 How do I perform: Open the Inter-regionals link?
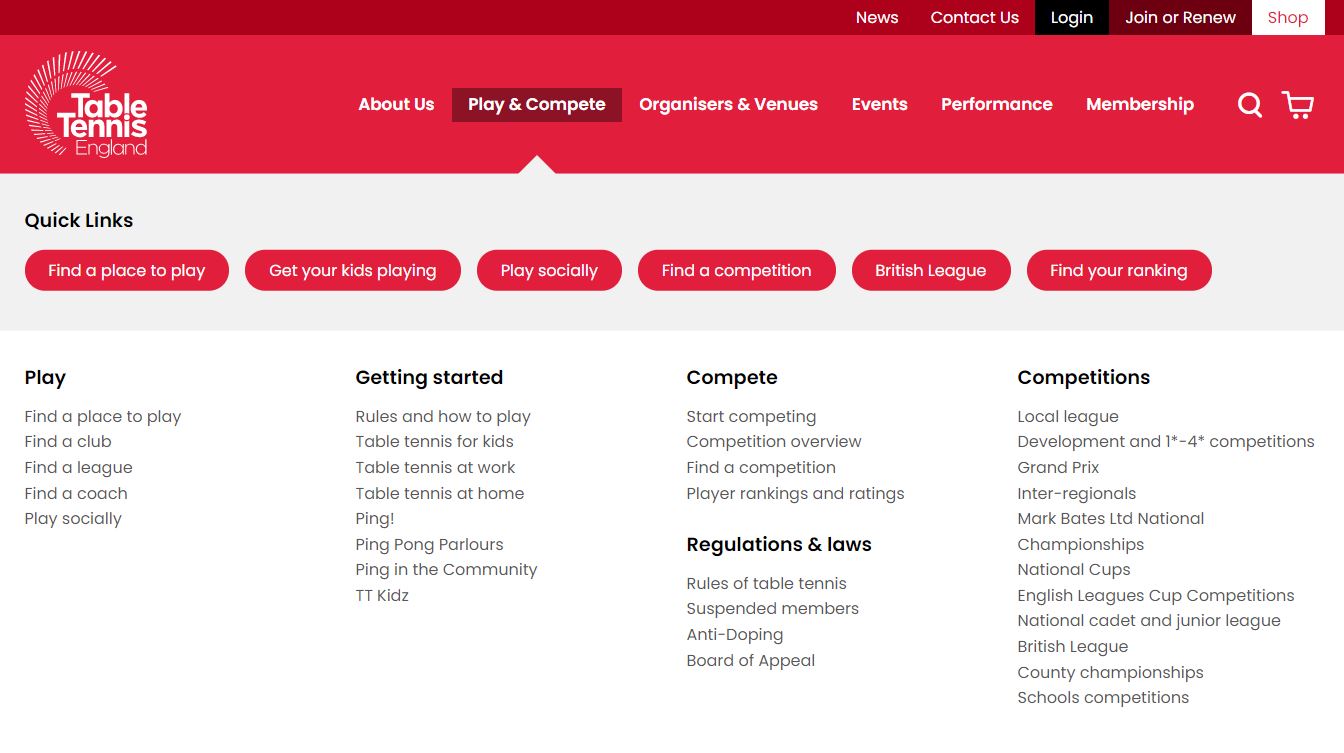(1077, 493)
